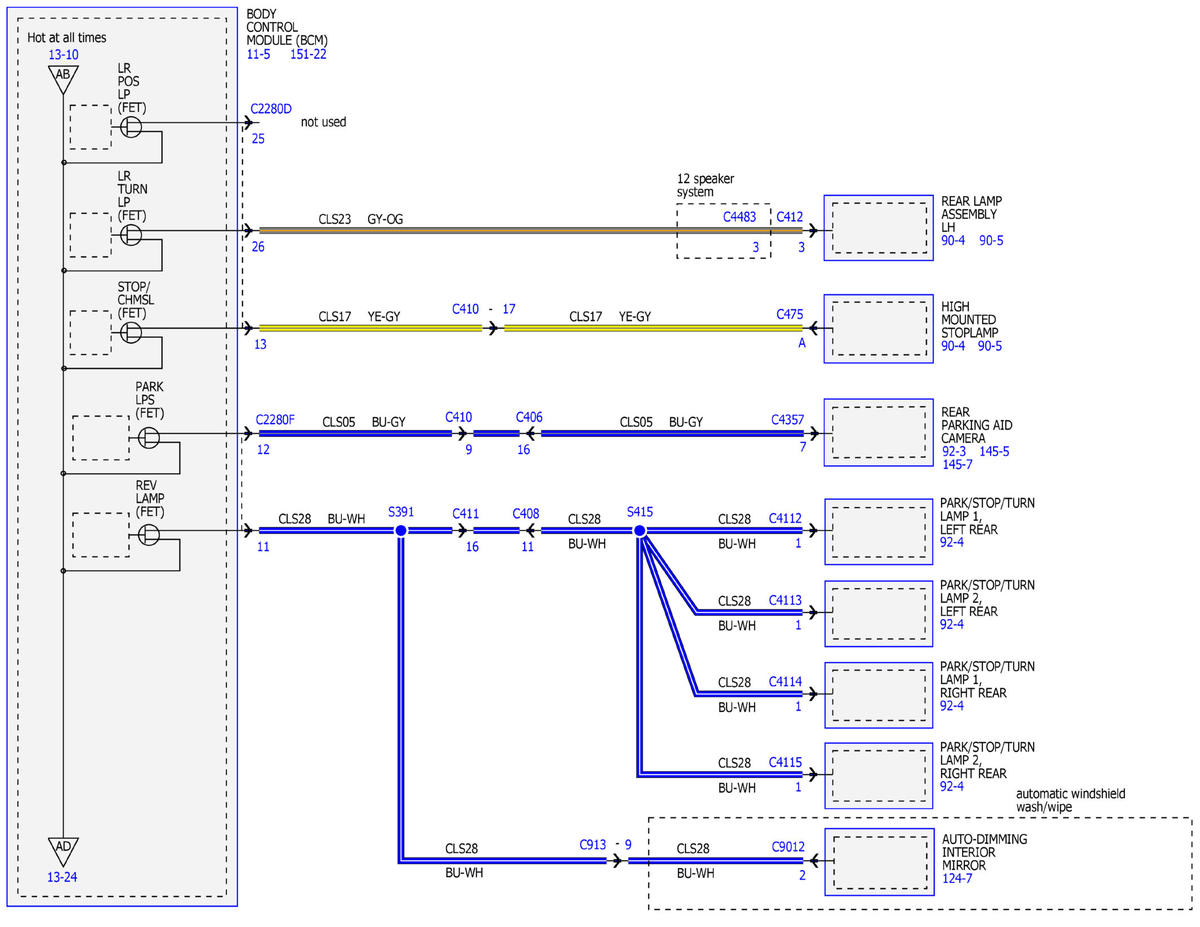Open connector C4115 reference

coord(785,763)
